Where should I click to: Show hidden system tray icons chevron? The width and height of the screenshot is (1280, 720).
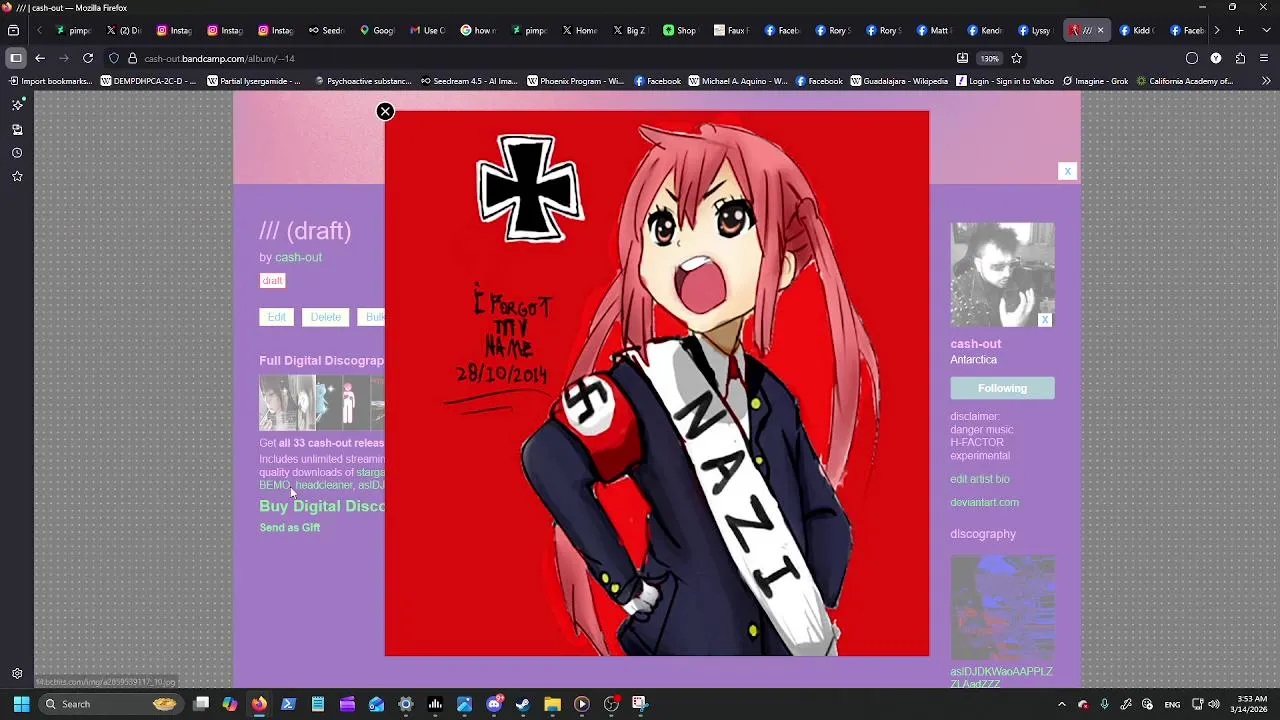tap(1062, 704)
